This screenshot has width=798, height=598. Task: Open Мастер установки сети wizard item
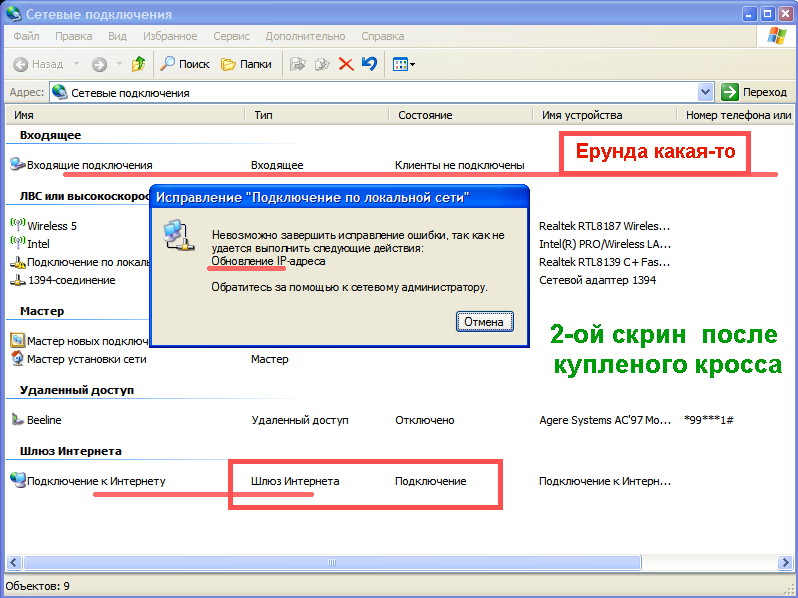[86, 359]
